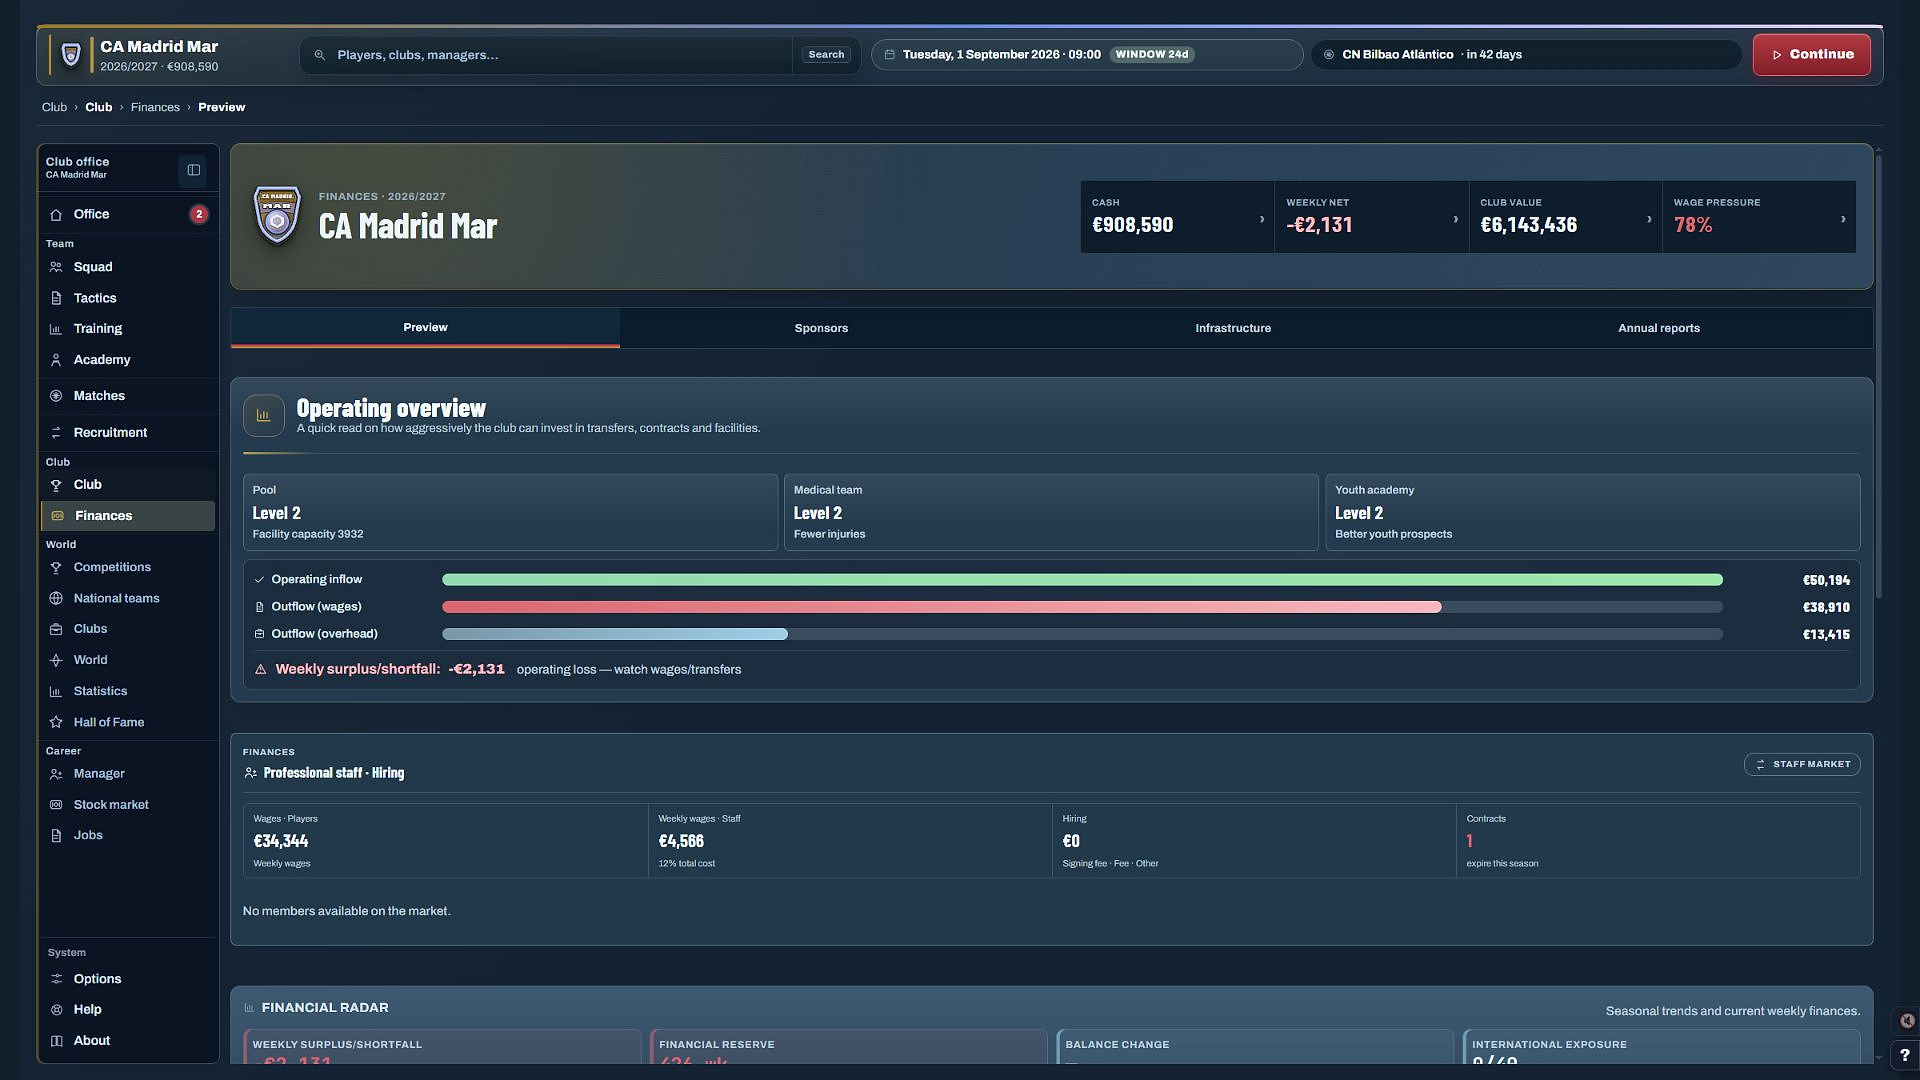
Task: Switch to the Preview tab
Action: 425,328
